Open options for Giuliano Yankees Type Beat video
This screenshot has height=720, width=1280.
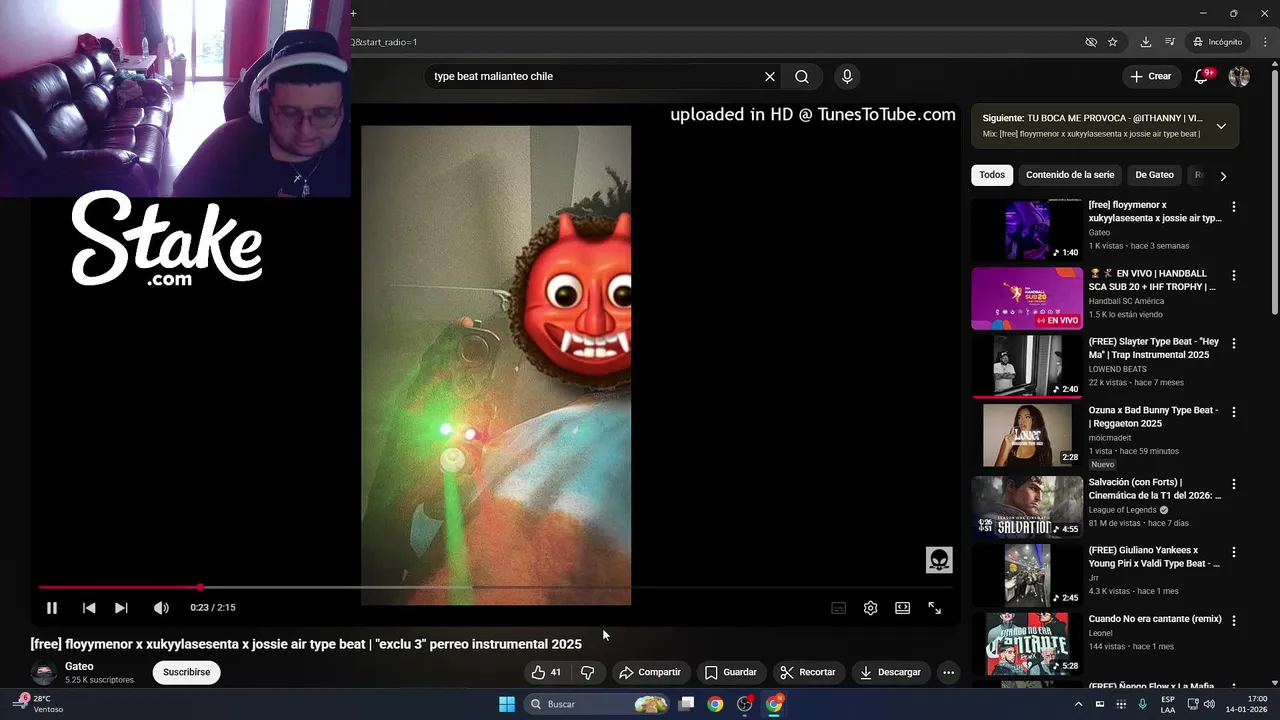1233,552
